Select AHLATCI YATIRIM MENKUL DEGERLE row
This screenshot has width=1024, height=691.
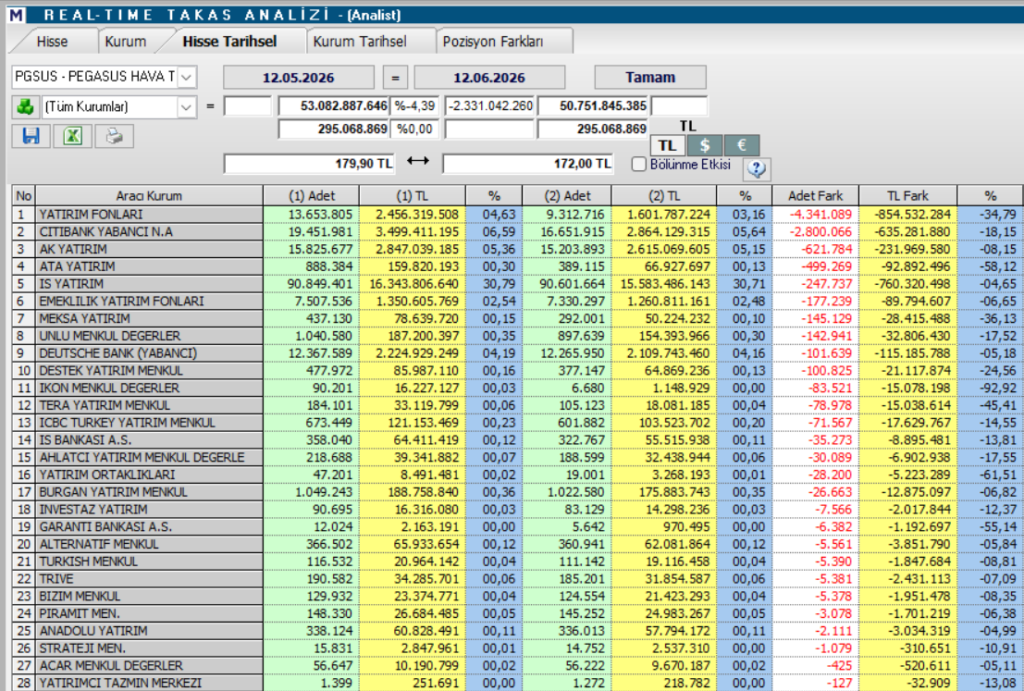[517, 457]
